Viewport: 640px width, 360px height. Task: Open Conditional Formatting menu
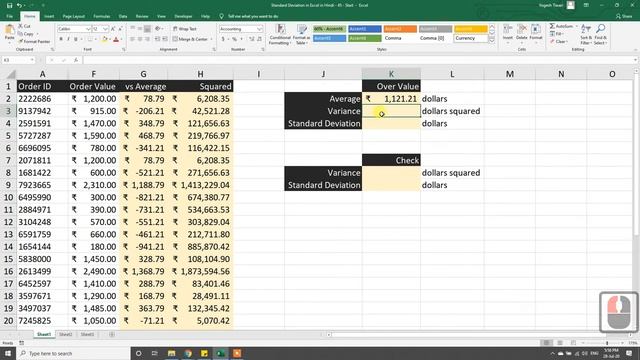coord(280,35)
